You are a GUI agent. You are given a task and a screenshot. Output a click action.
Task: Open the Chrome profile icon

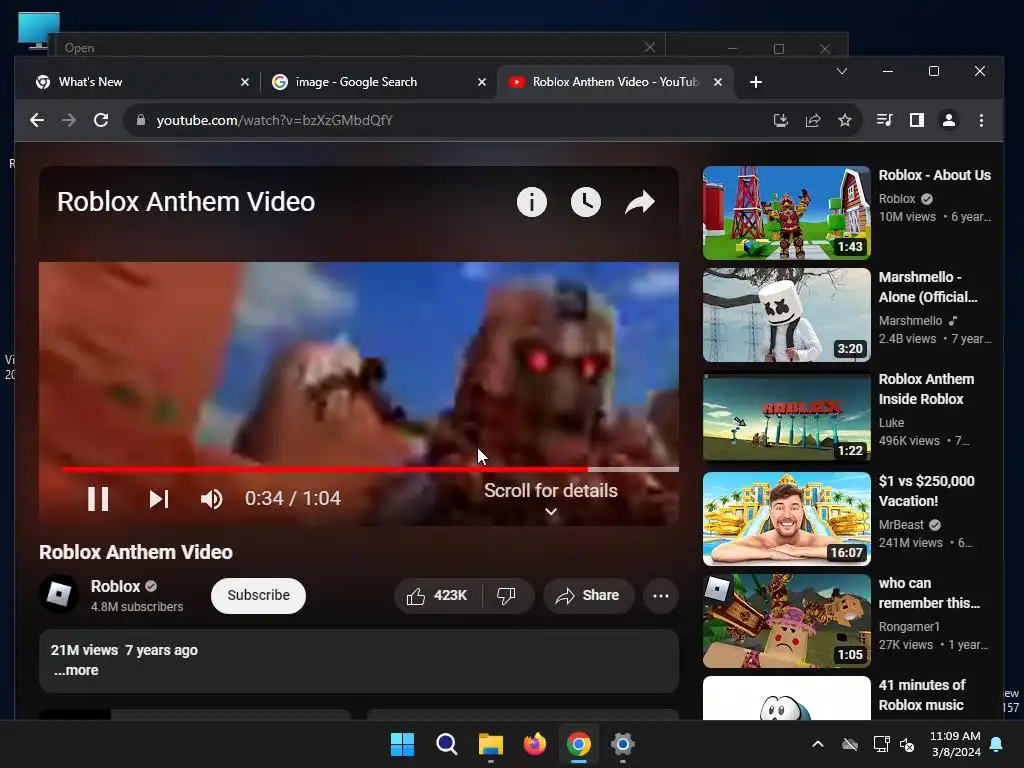(x=948, y=120)
